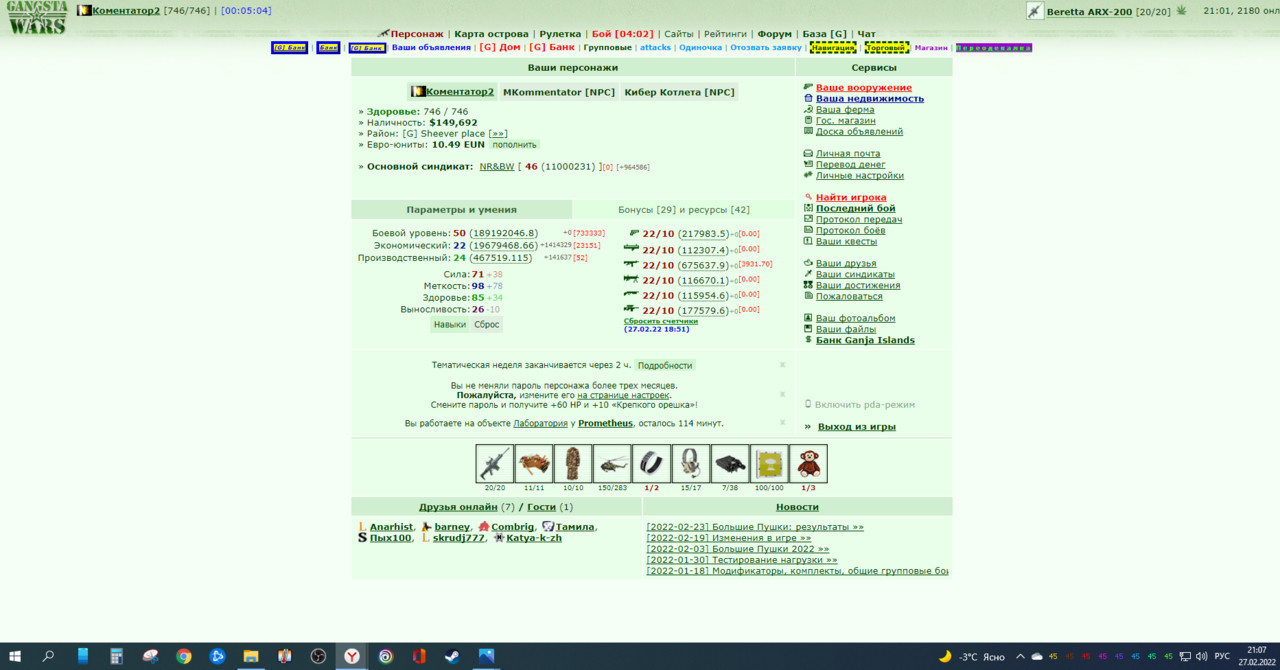The image size is (1280, 670).
Task: Open на странице настроек link
Action: pyautogui.click(x=623, y=395)
